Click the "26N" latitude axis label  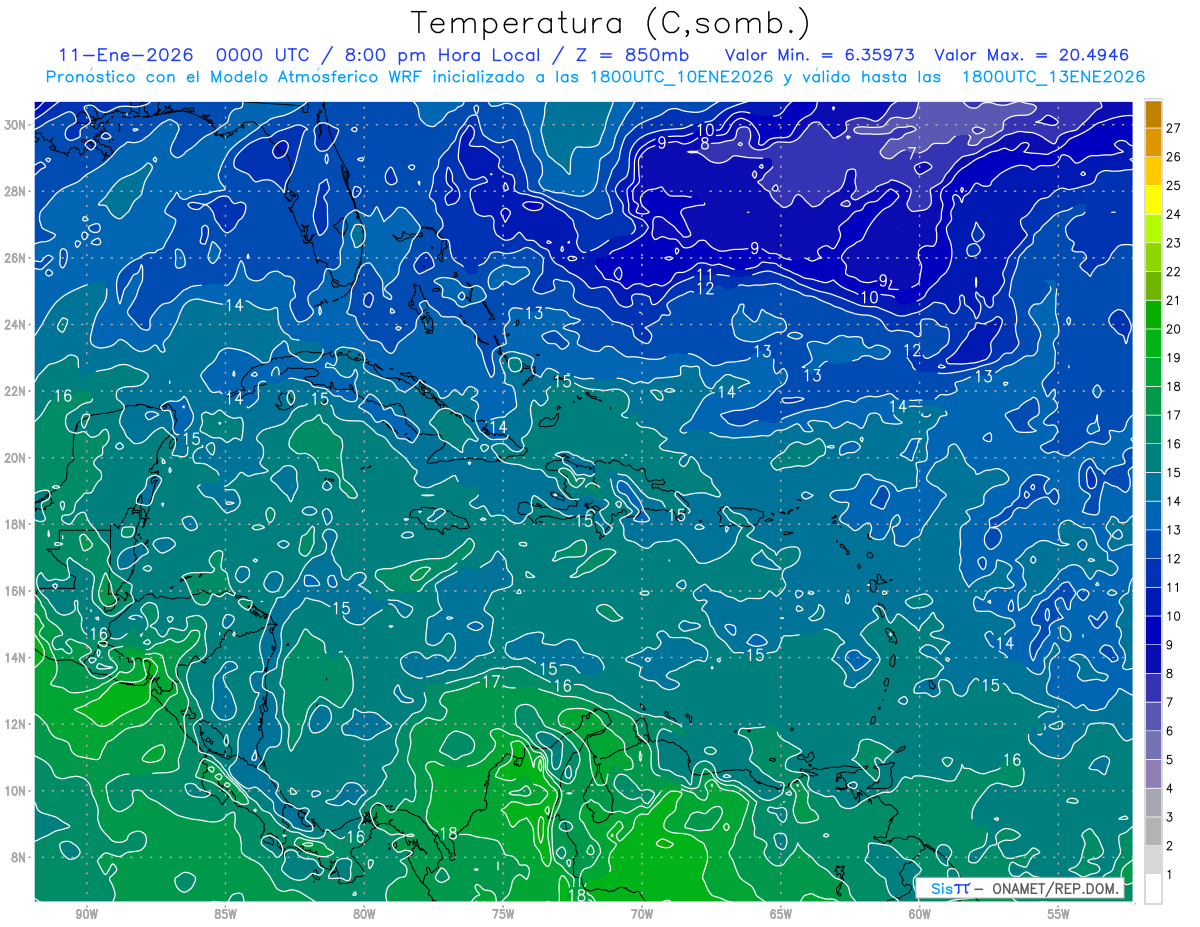click(17, 258)
